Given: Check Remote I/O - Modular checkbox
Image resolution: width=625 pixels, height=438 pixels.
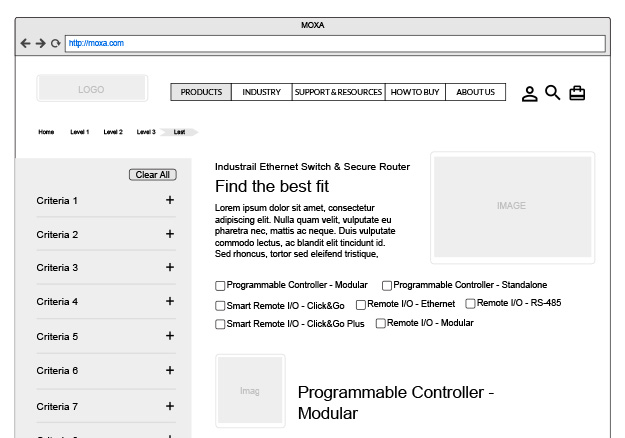Looking at the screenshot, I should click(381, 323).
